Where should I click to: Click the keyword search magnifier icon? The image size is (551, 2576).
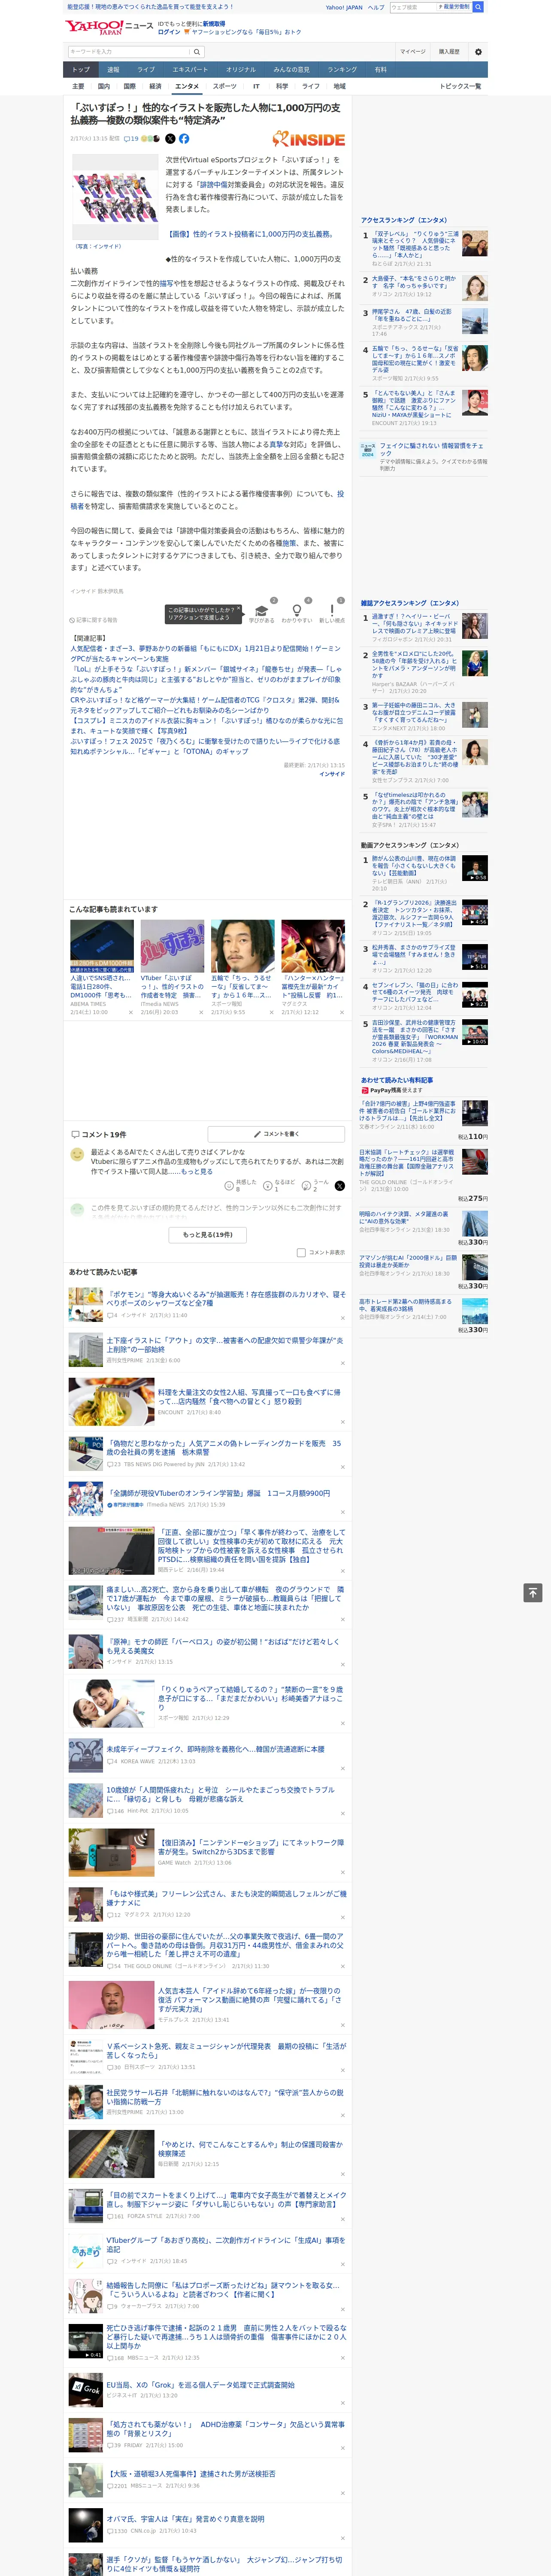coord(197,52)
